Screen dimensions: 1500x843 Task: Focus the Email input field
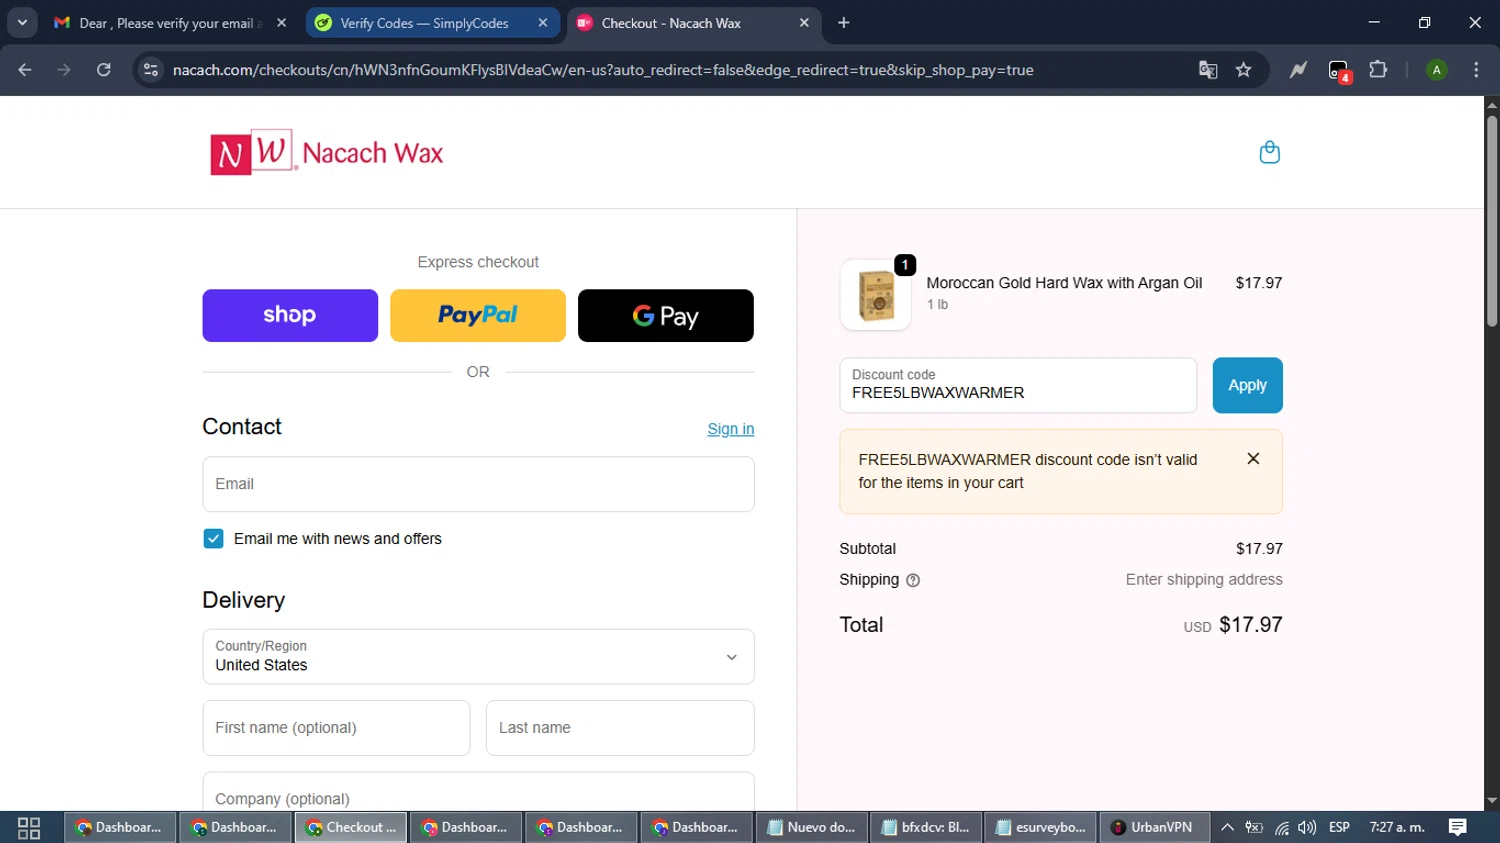(x=478, y=485)
